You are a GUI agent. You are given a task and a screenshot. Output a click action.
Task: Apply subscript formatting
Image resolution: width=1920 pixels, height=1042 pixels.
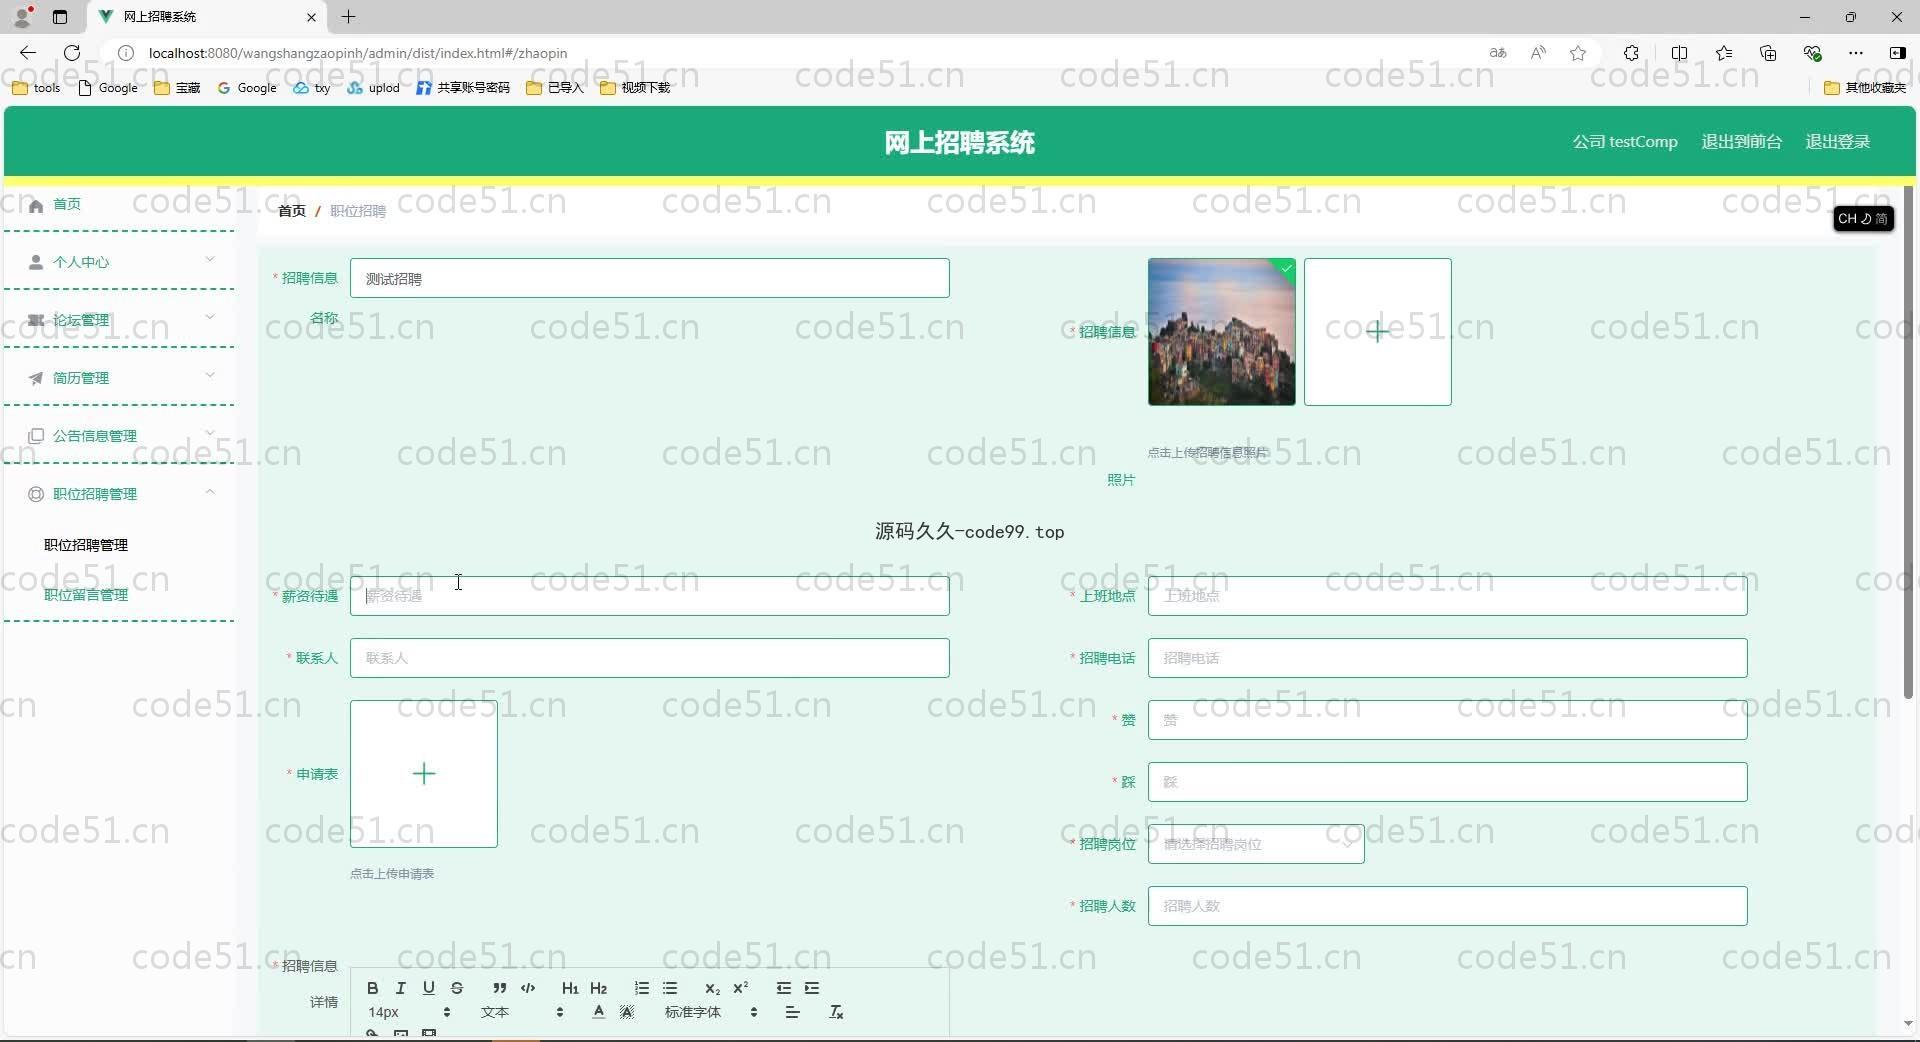click(x=712, y=988)
